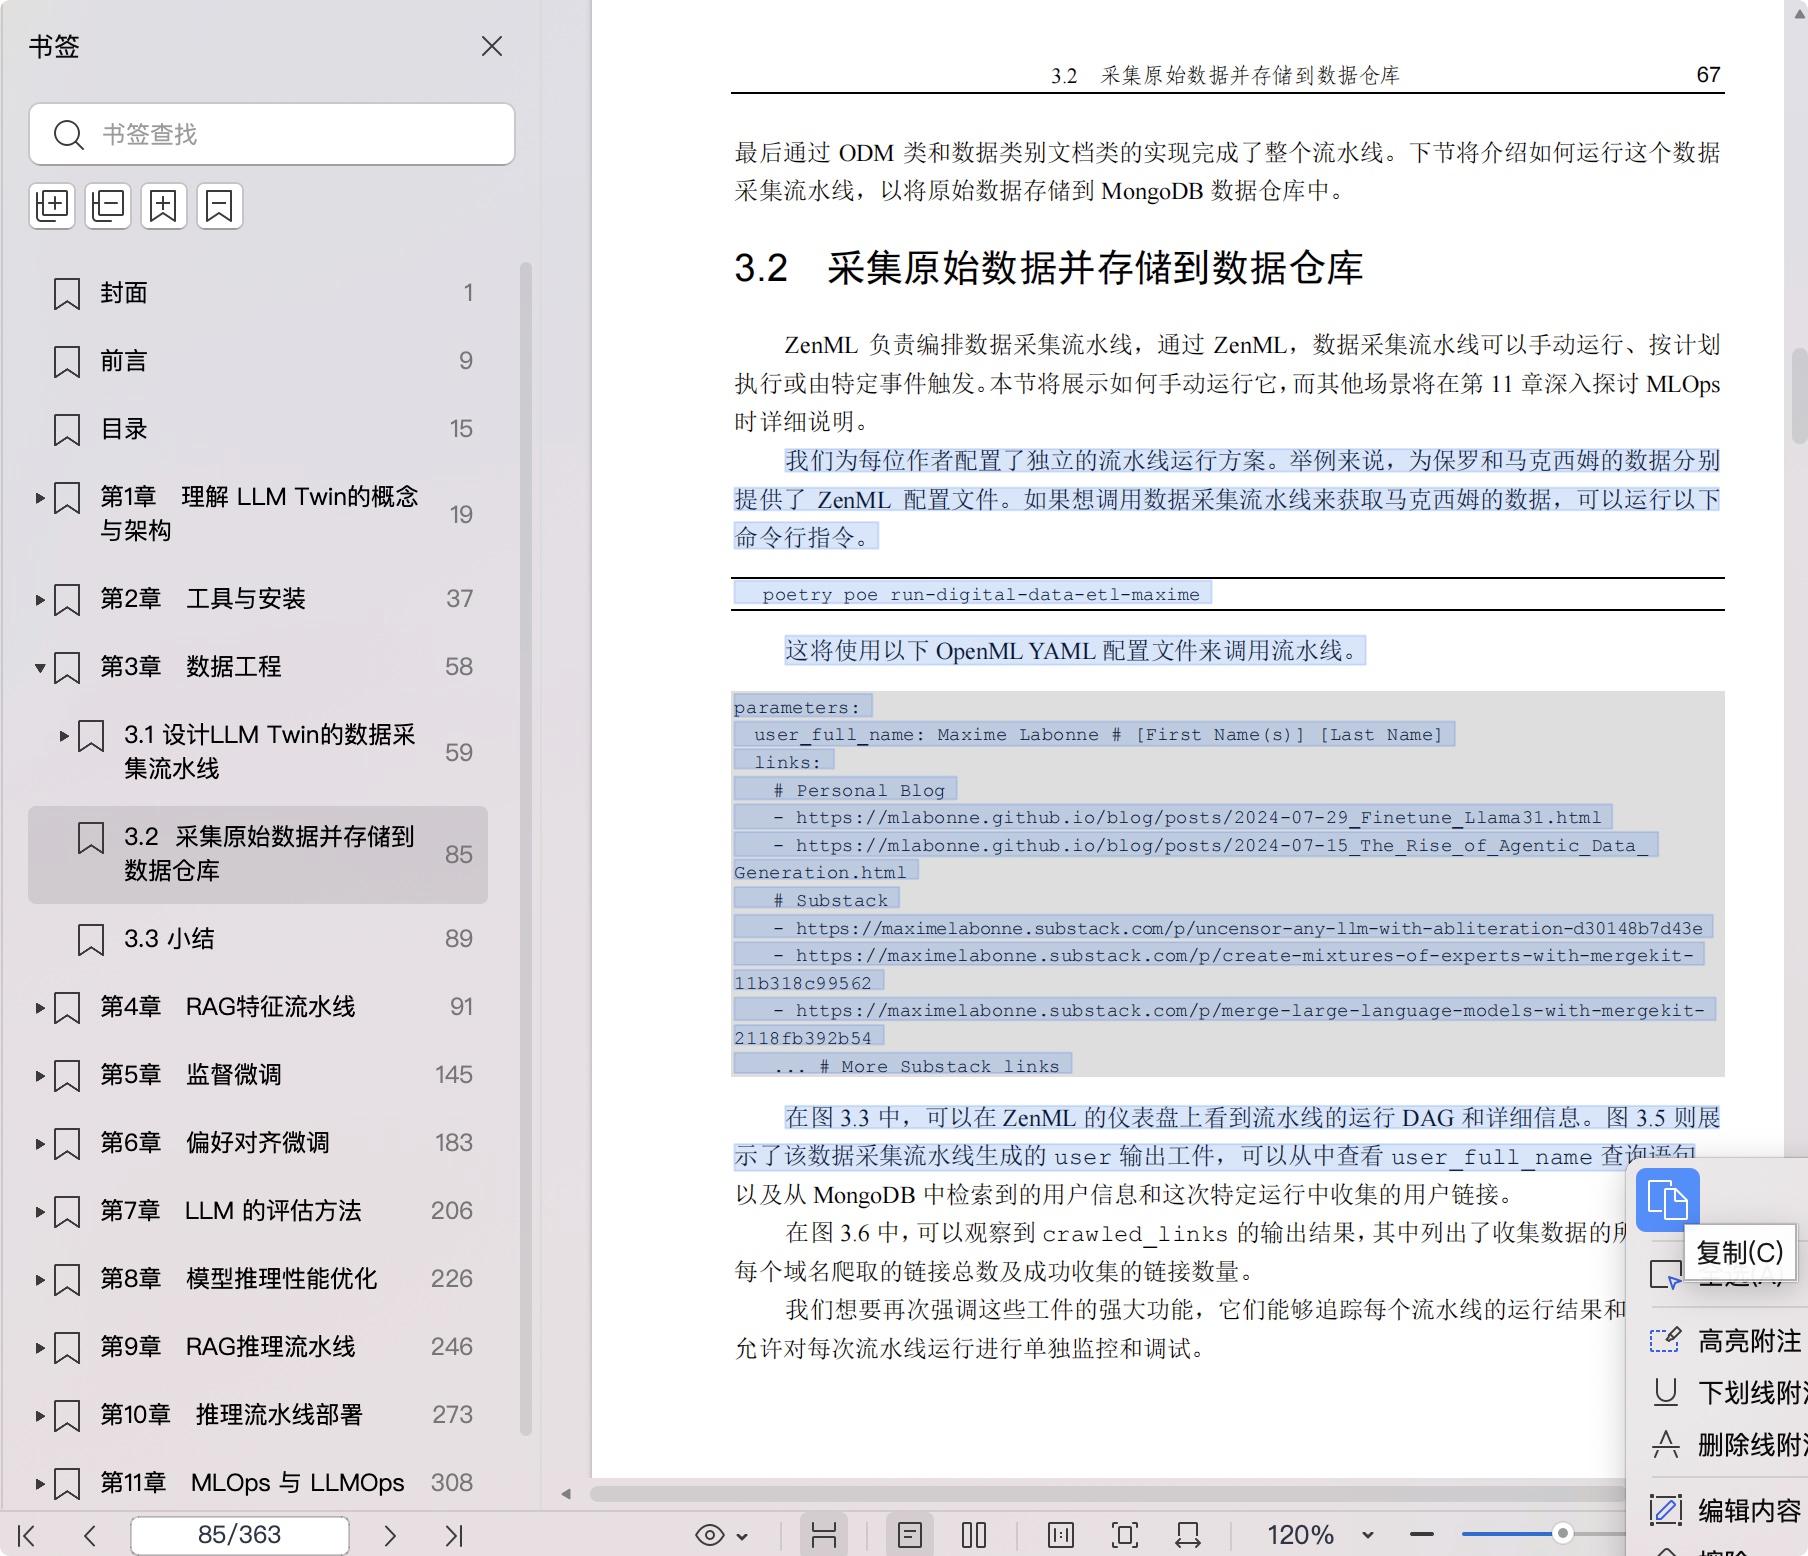Image resolution: width=1808 pixels, height=1556 pixels.
Task: Open eye view mode dropdown arrow
Action: tap(742, 1536)
